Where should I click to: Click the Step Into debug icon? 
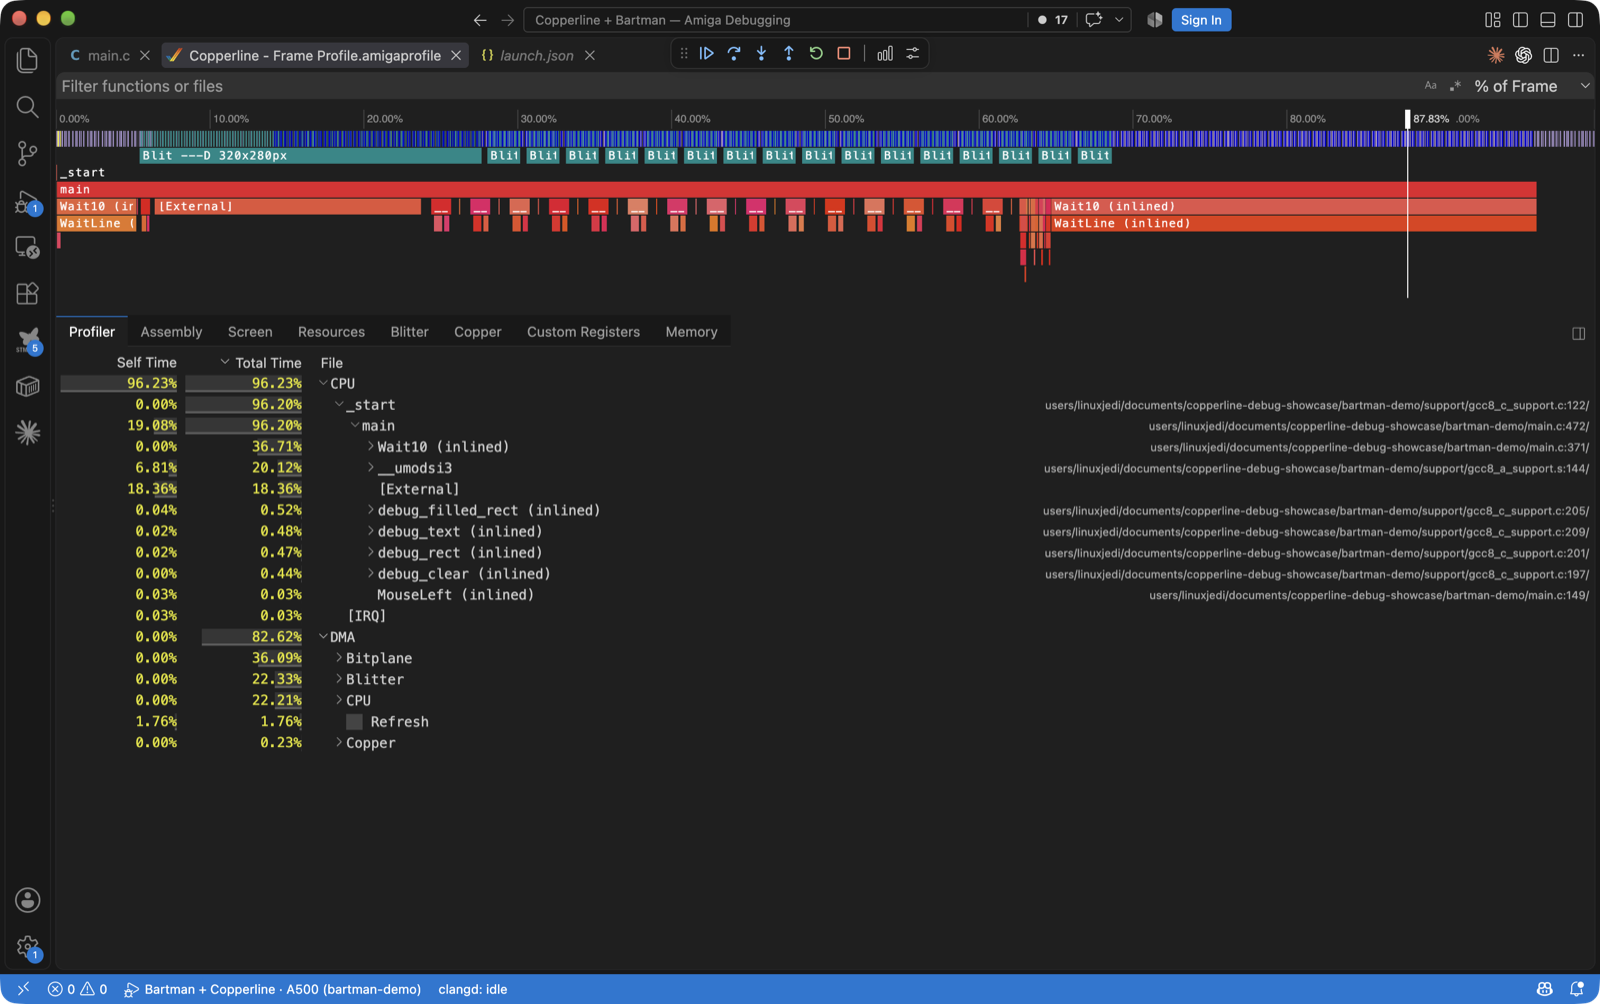tap(761, 54)
